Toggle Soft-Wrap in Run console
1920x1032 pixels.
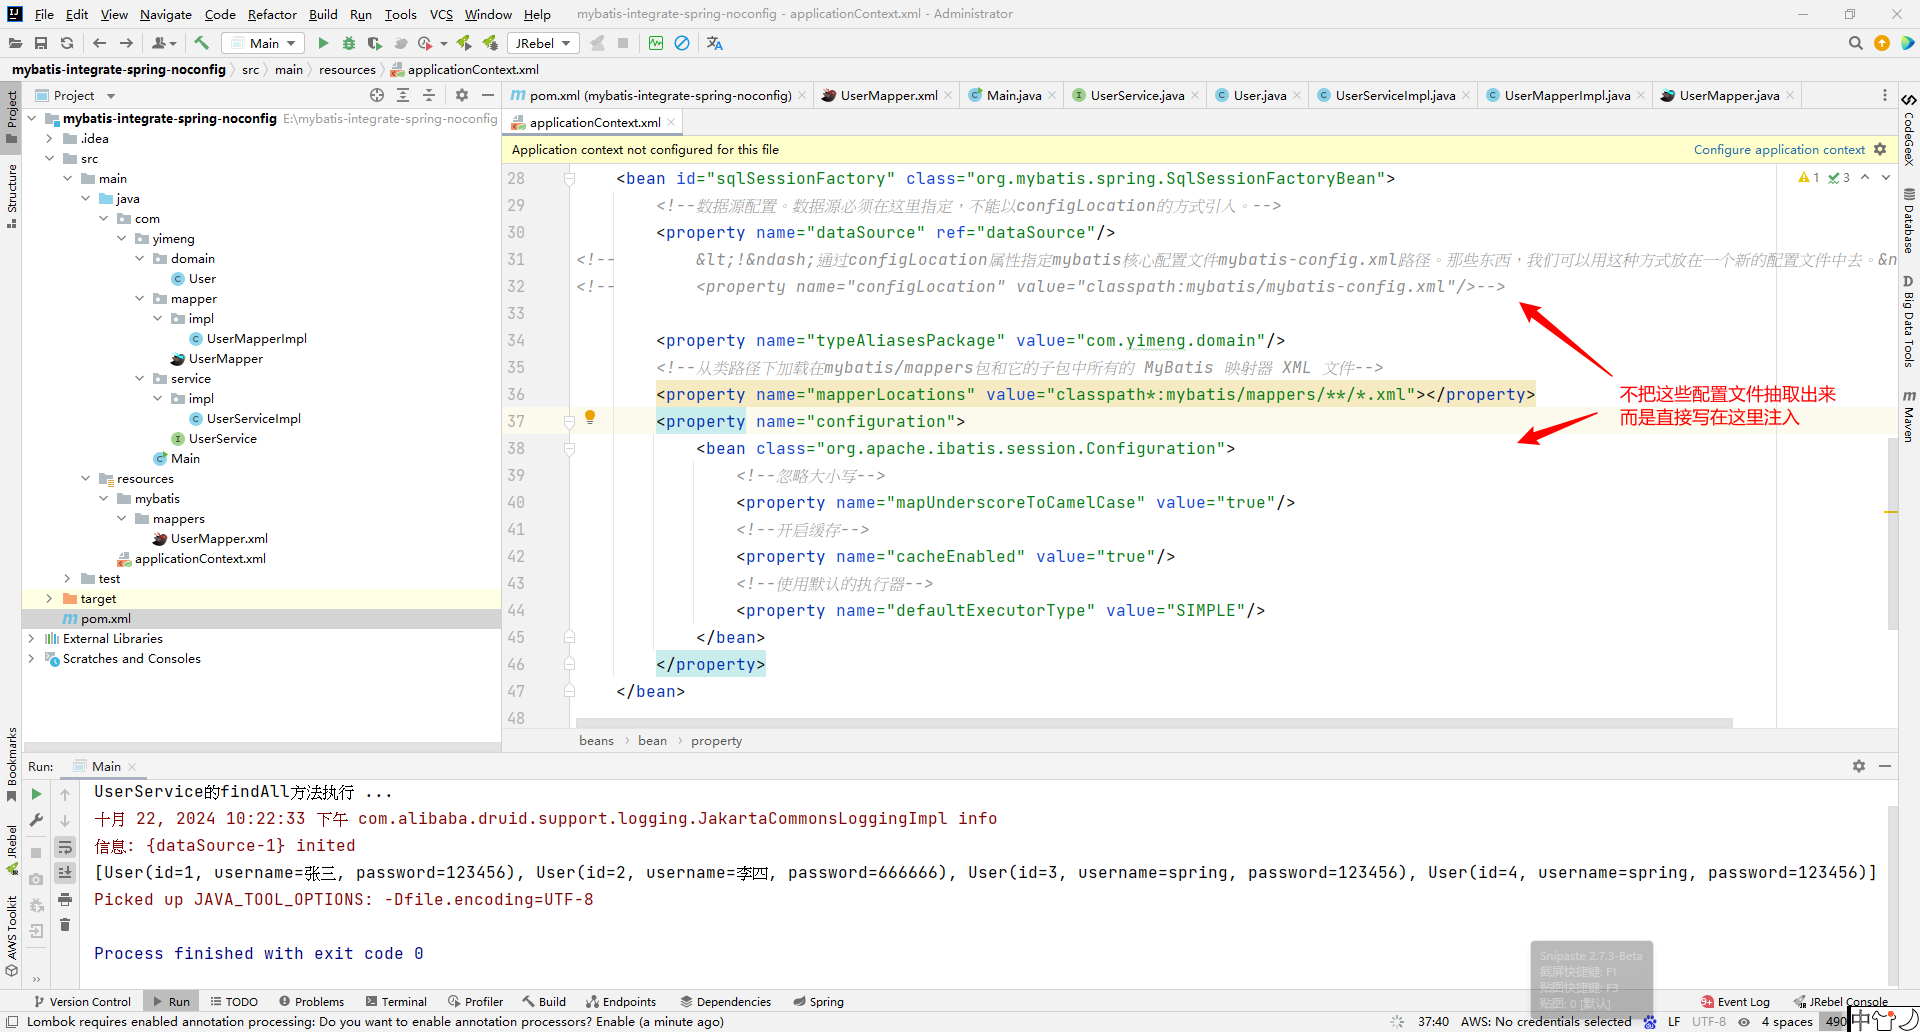click(x=65, y=847)
